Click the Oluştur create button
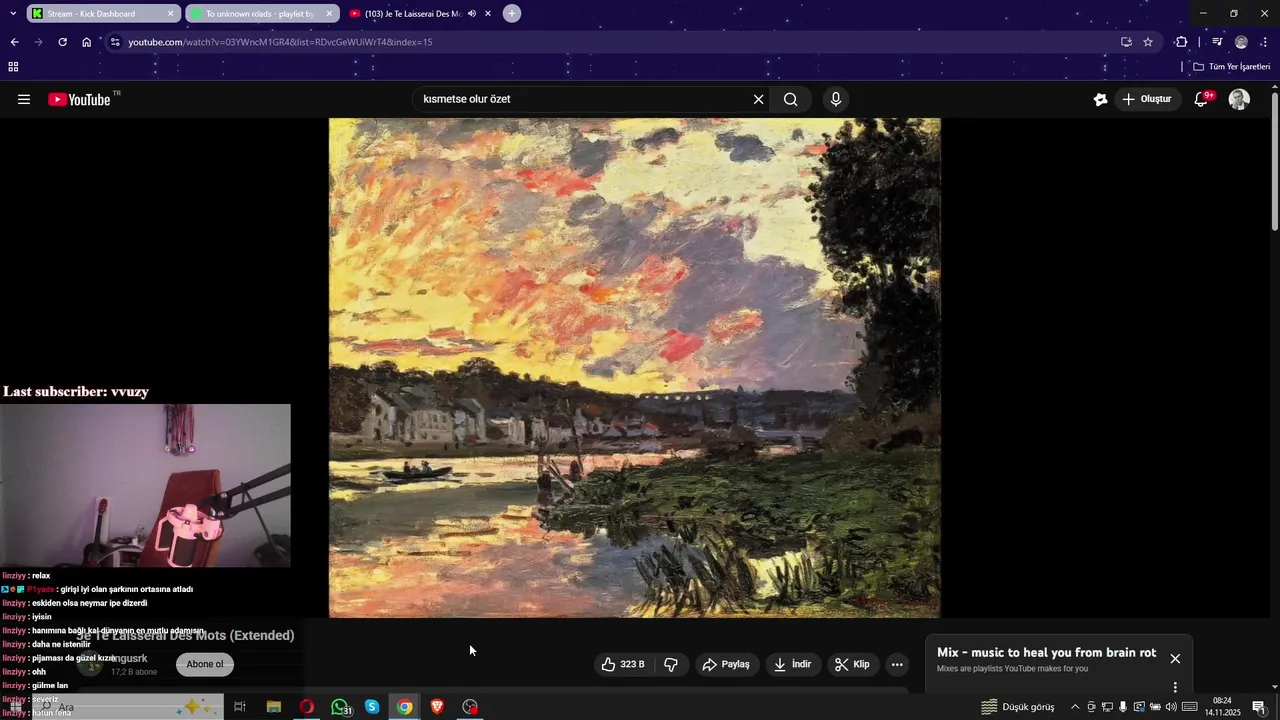1280x720 pixels. pos(1147,99)
